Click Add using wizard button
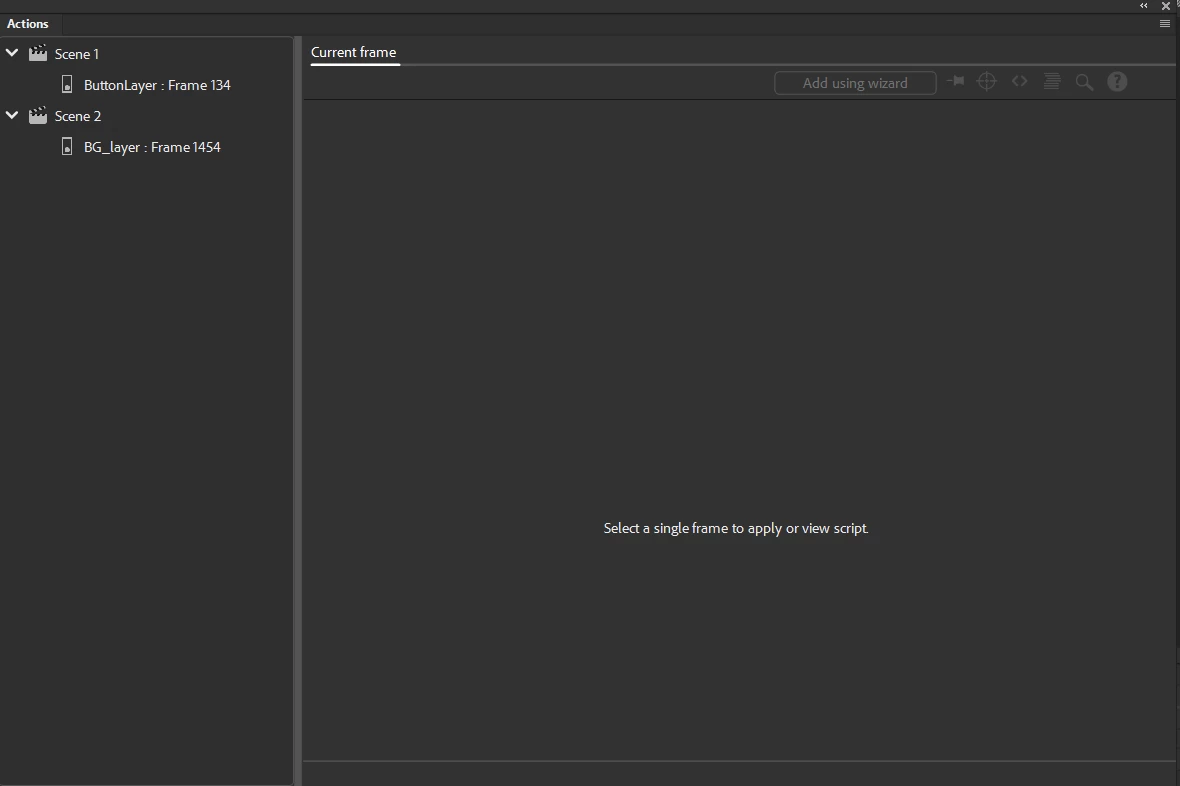This screenshot has width=1180, height=786. click(855, 83)
